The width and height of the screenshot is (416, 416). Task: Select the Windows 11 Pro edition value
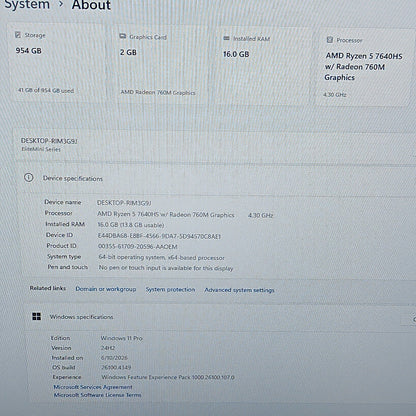coord(122,338)
